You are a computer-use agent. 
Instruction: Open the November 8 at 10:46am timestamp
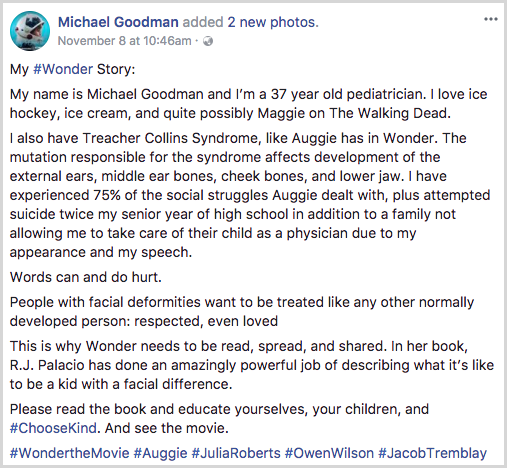point(125,41)
